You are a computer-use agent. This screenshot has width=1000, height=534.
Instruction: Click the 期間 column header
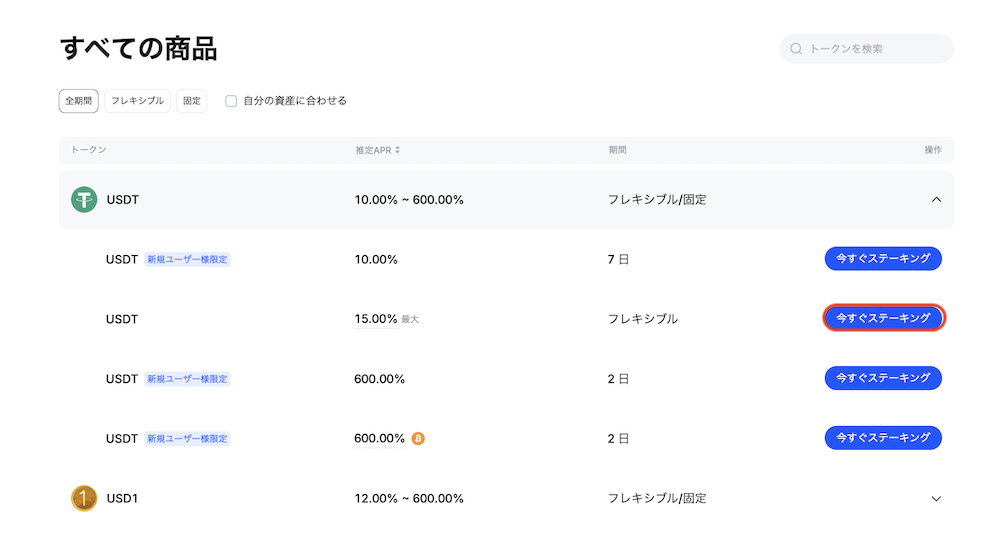pos(617,150)
